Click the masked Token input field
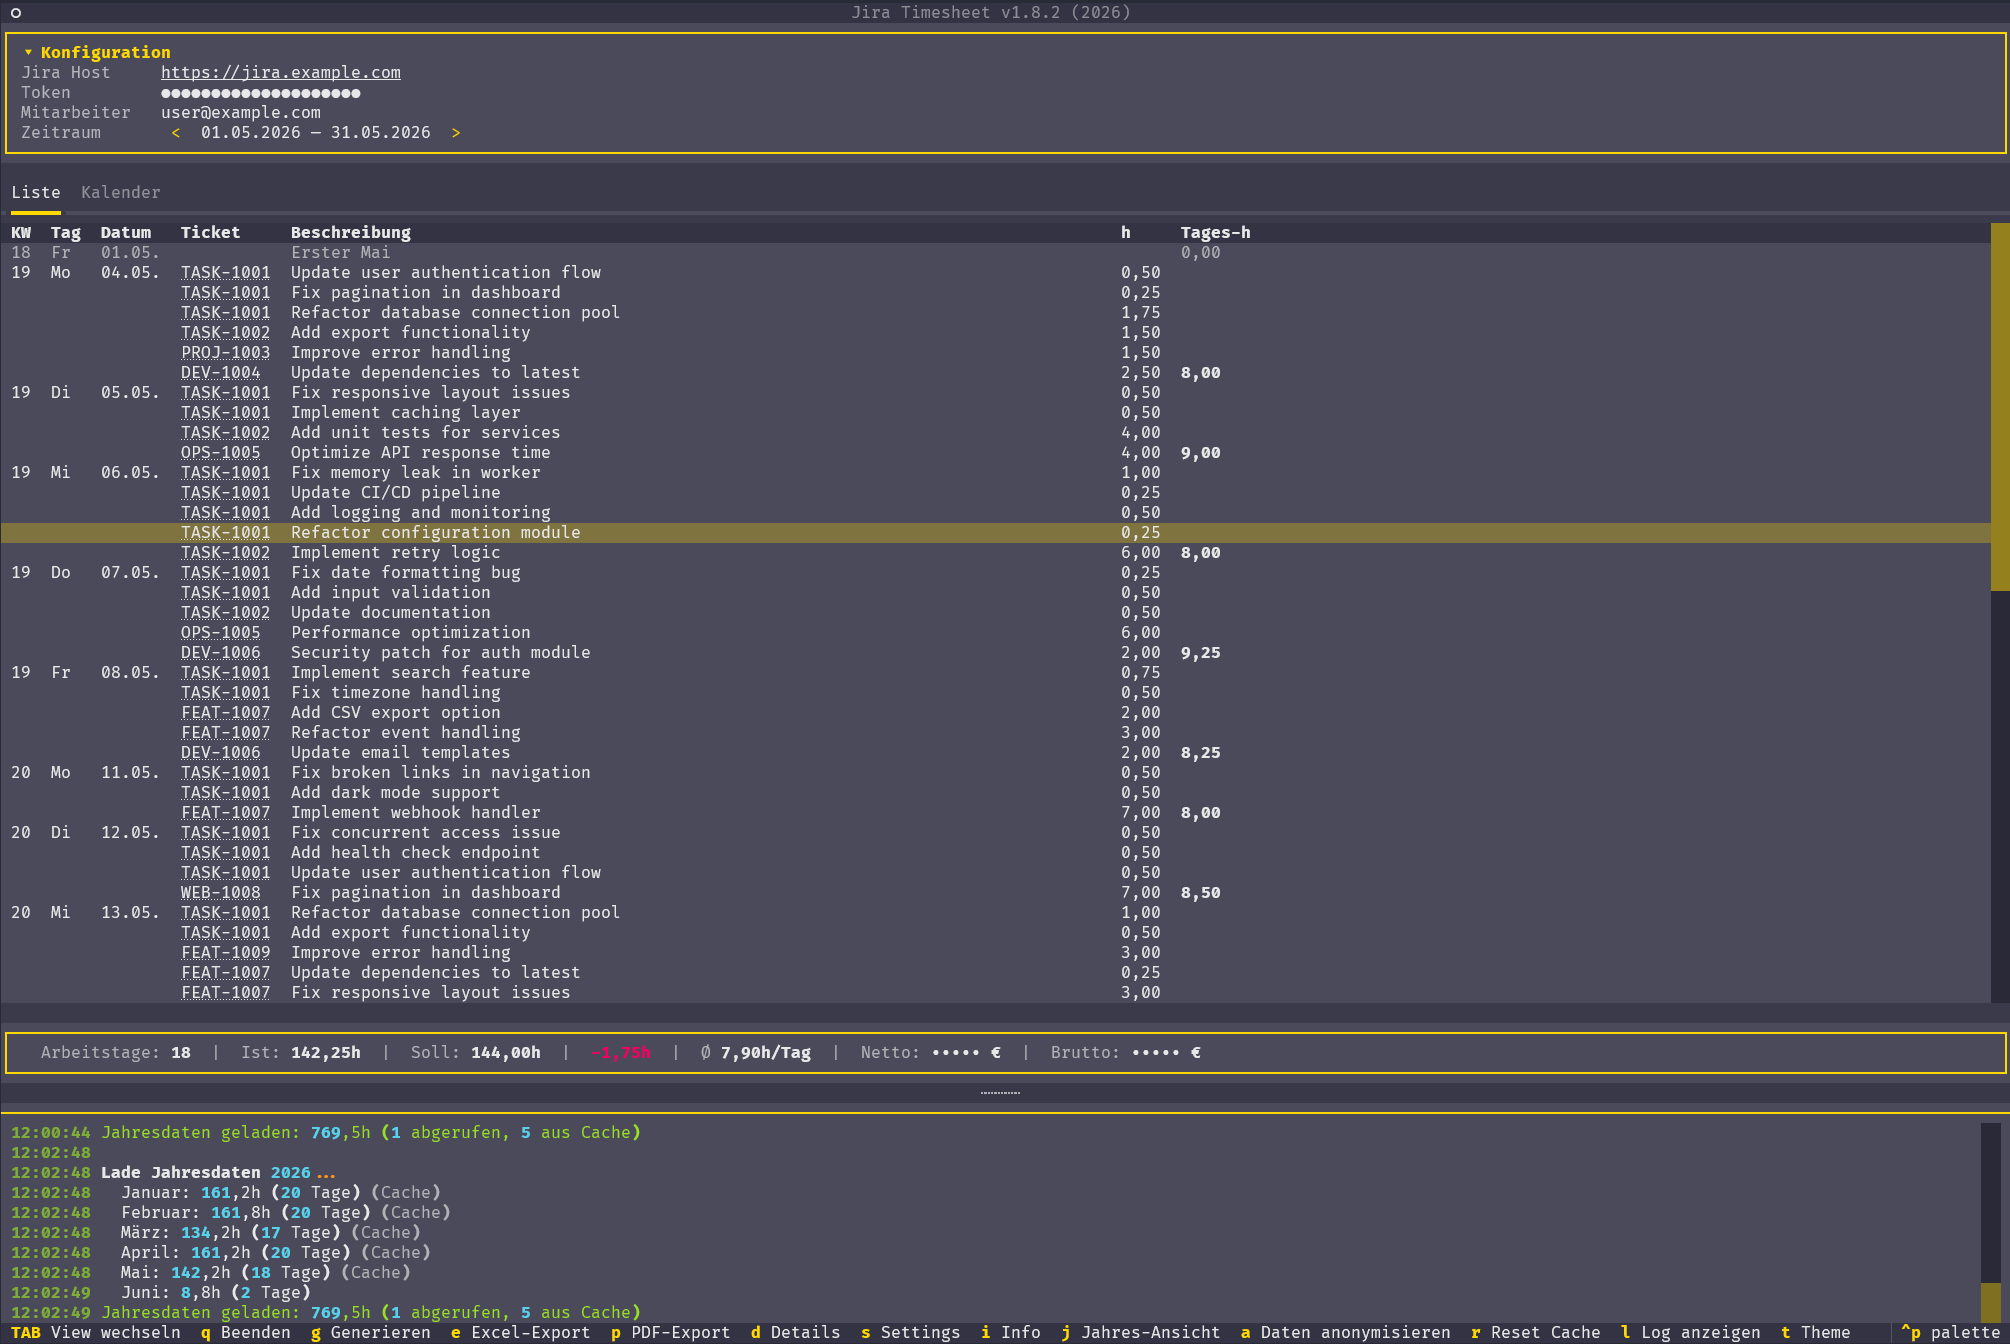This screenshot has width=2010, height=1344. tap(261, 92)
